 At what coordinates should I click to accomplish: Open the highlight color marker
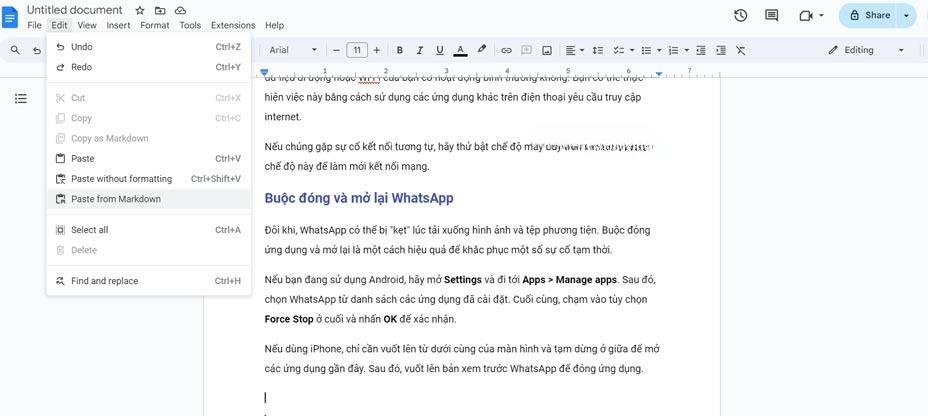(482, 50)
